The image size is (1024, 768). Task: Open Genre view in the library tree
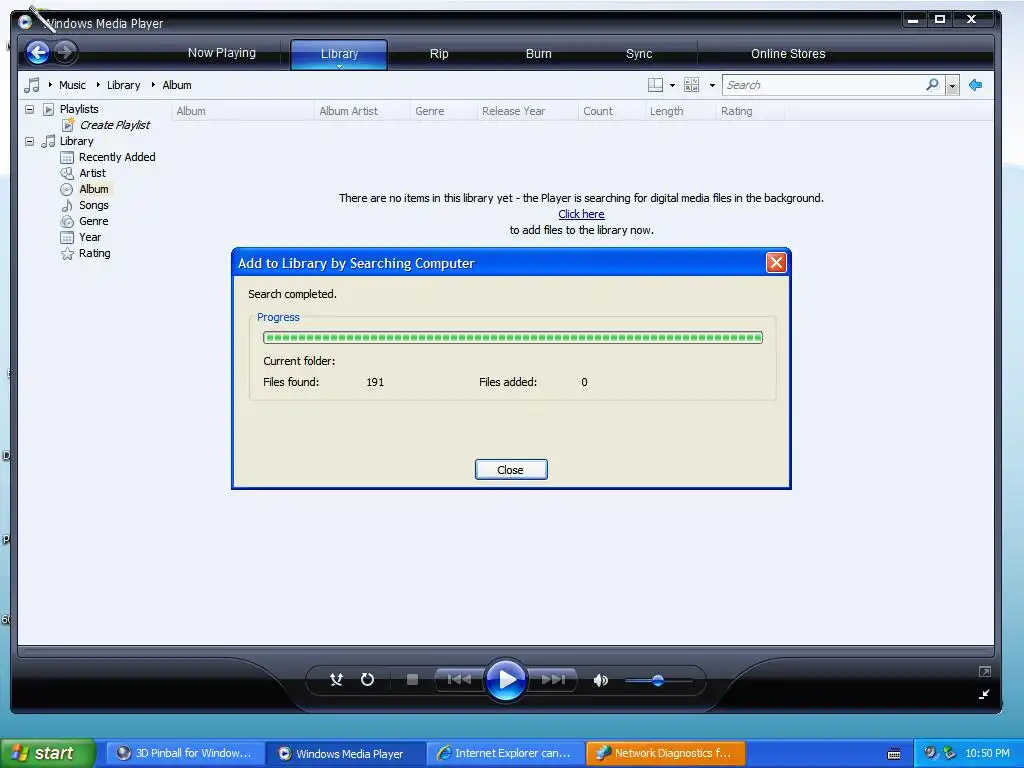point(93,221)
